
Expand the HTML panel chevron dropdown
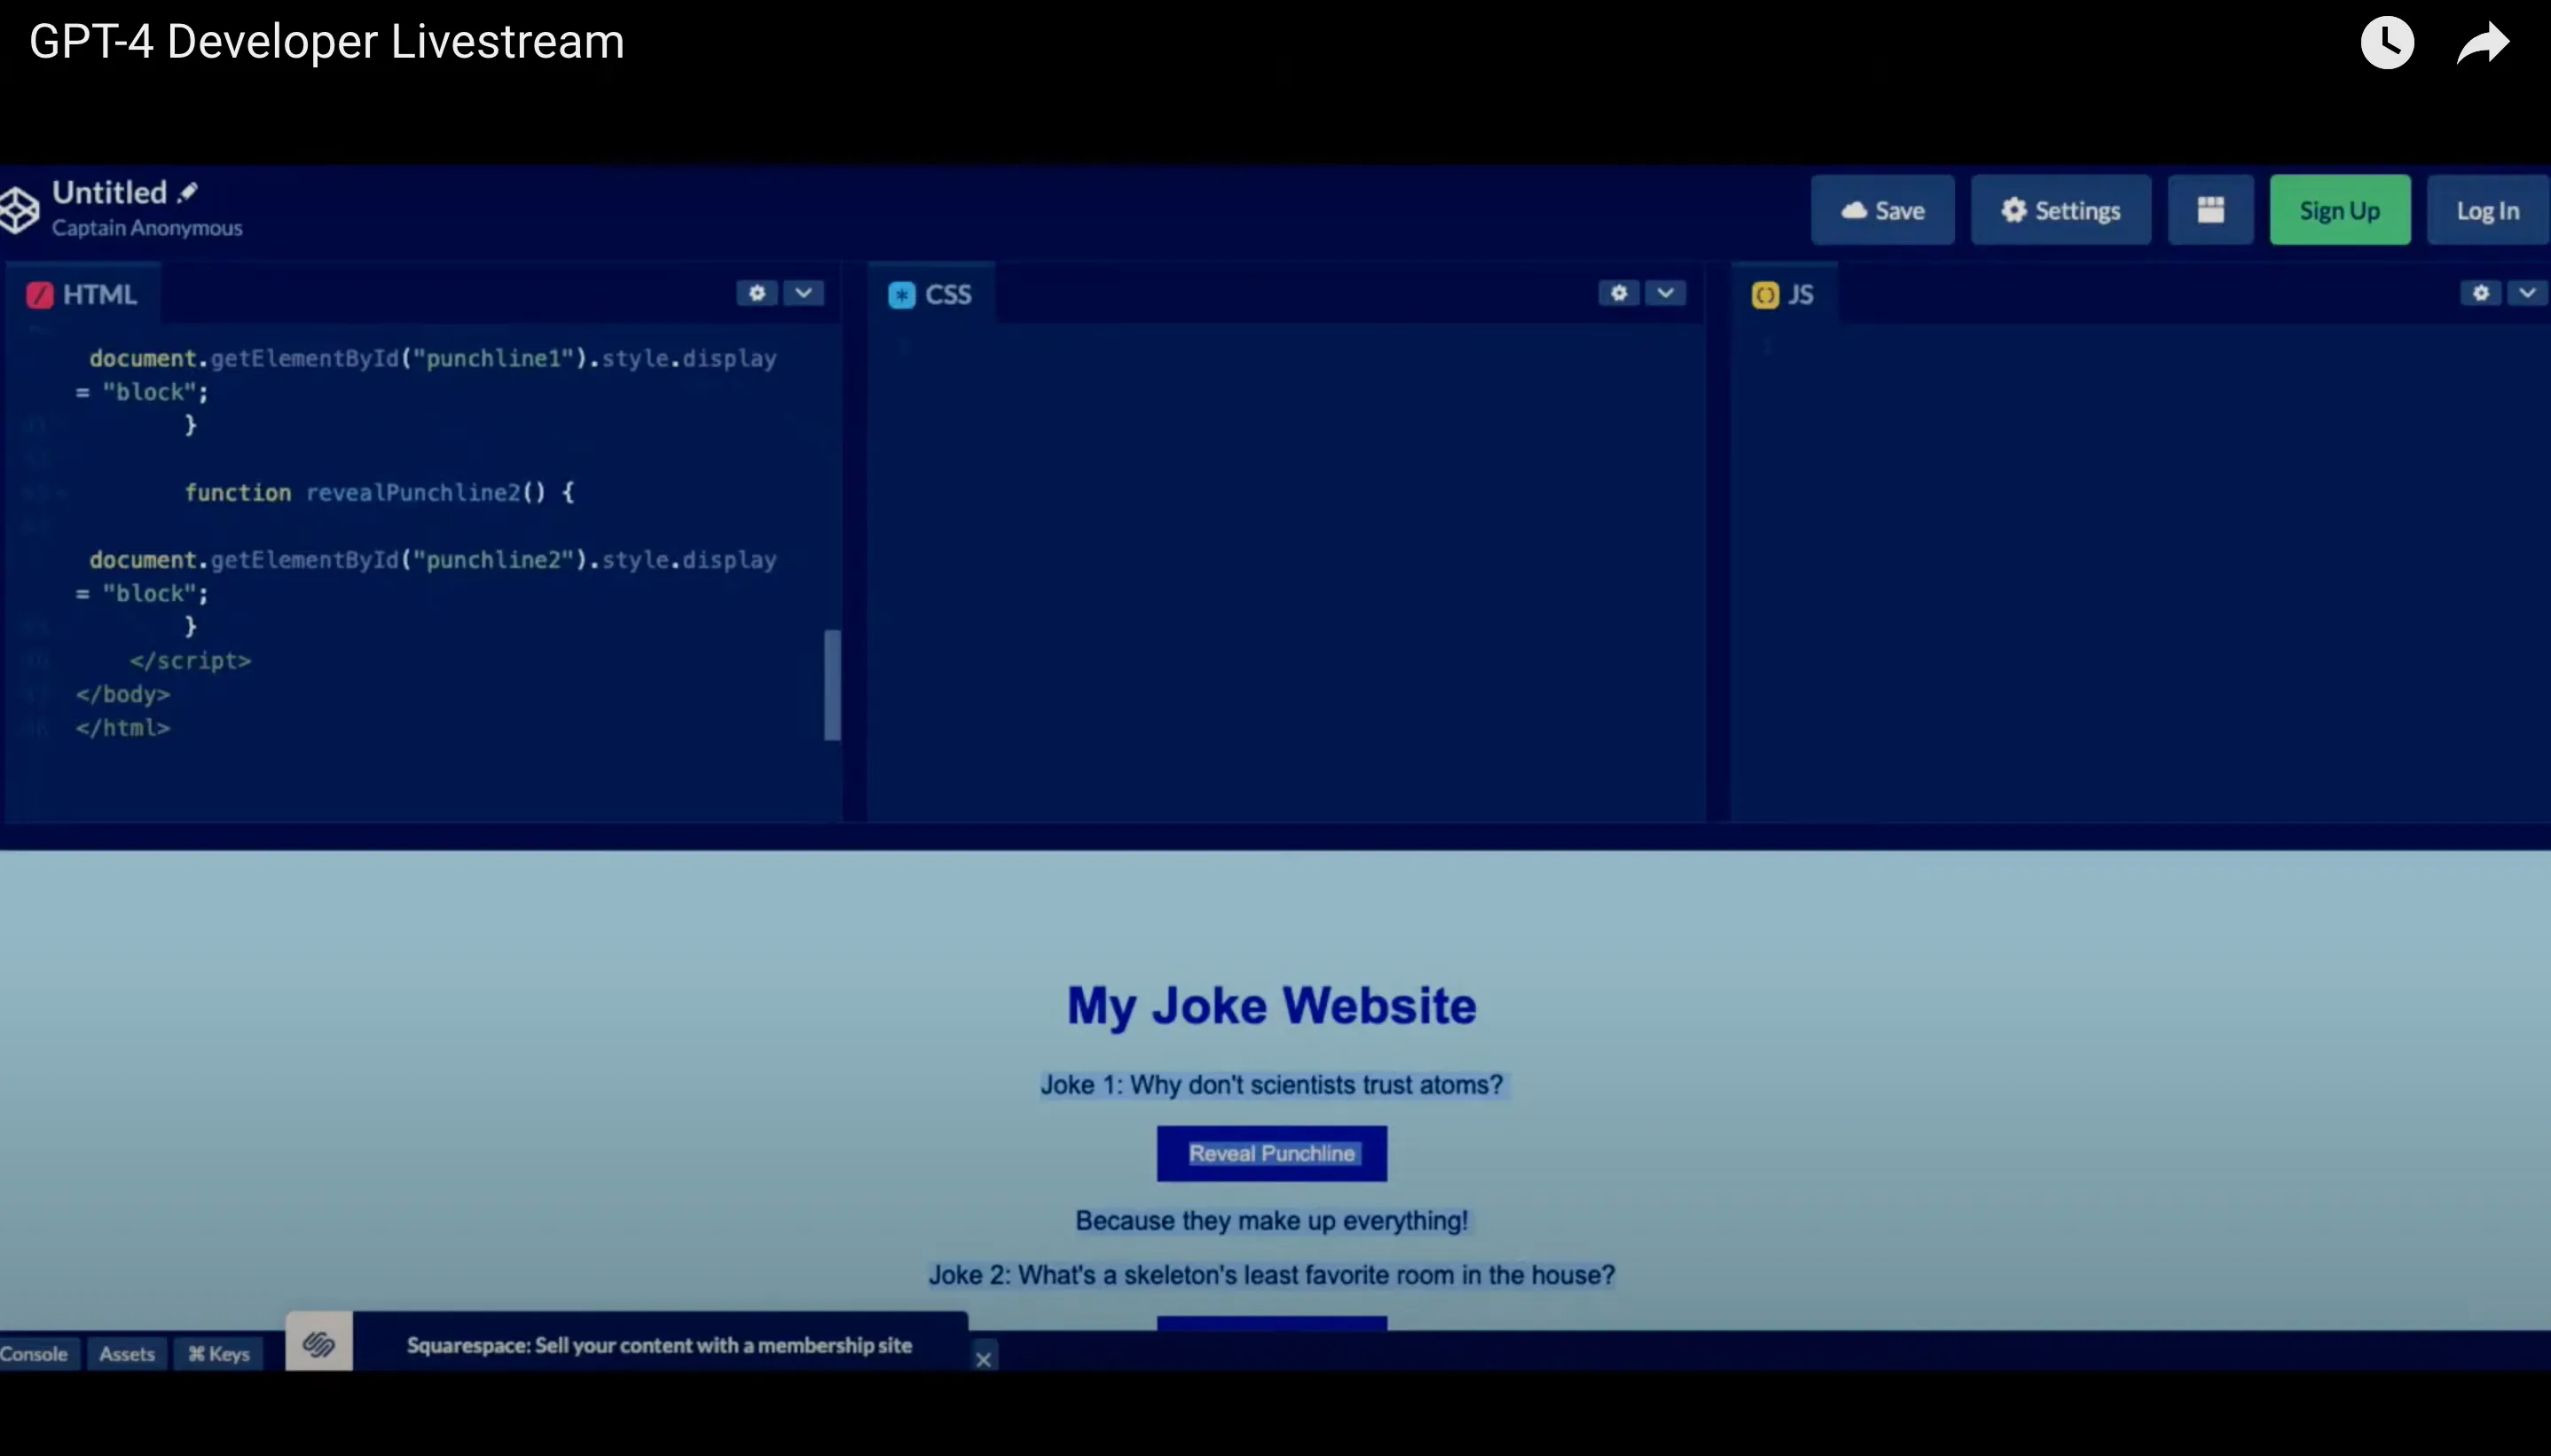[x=803, y=293]
